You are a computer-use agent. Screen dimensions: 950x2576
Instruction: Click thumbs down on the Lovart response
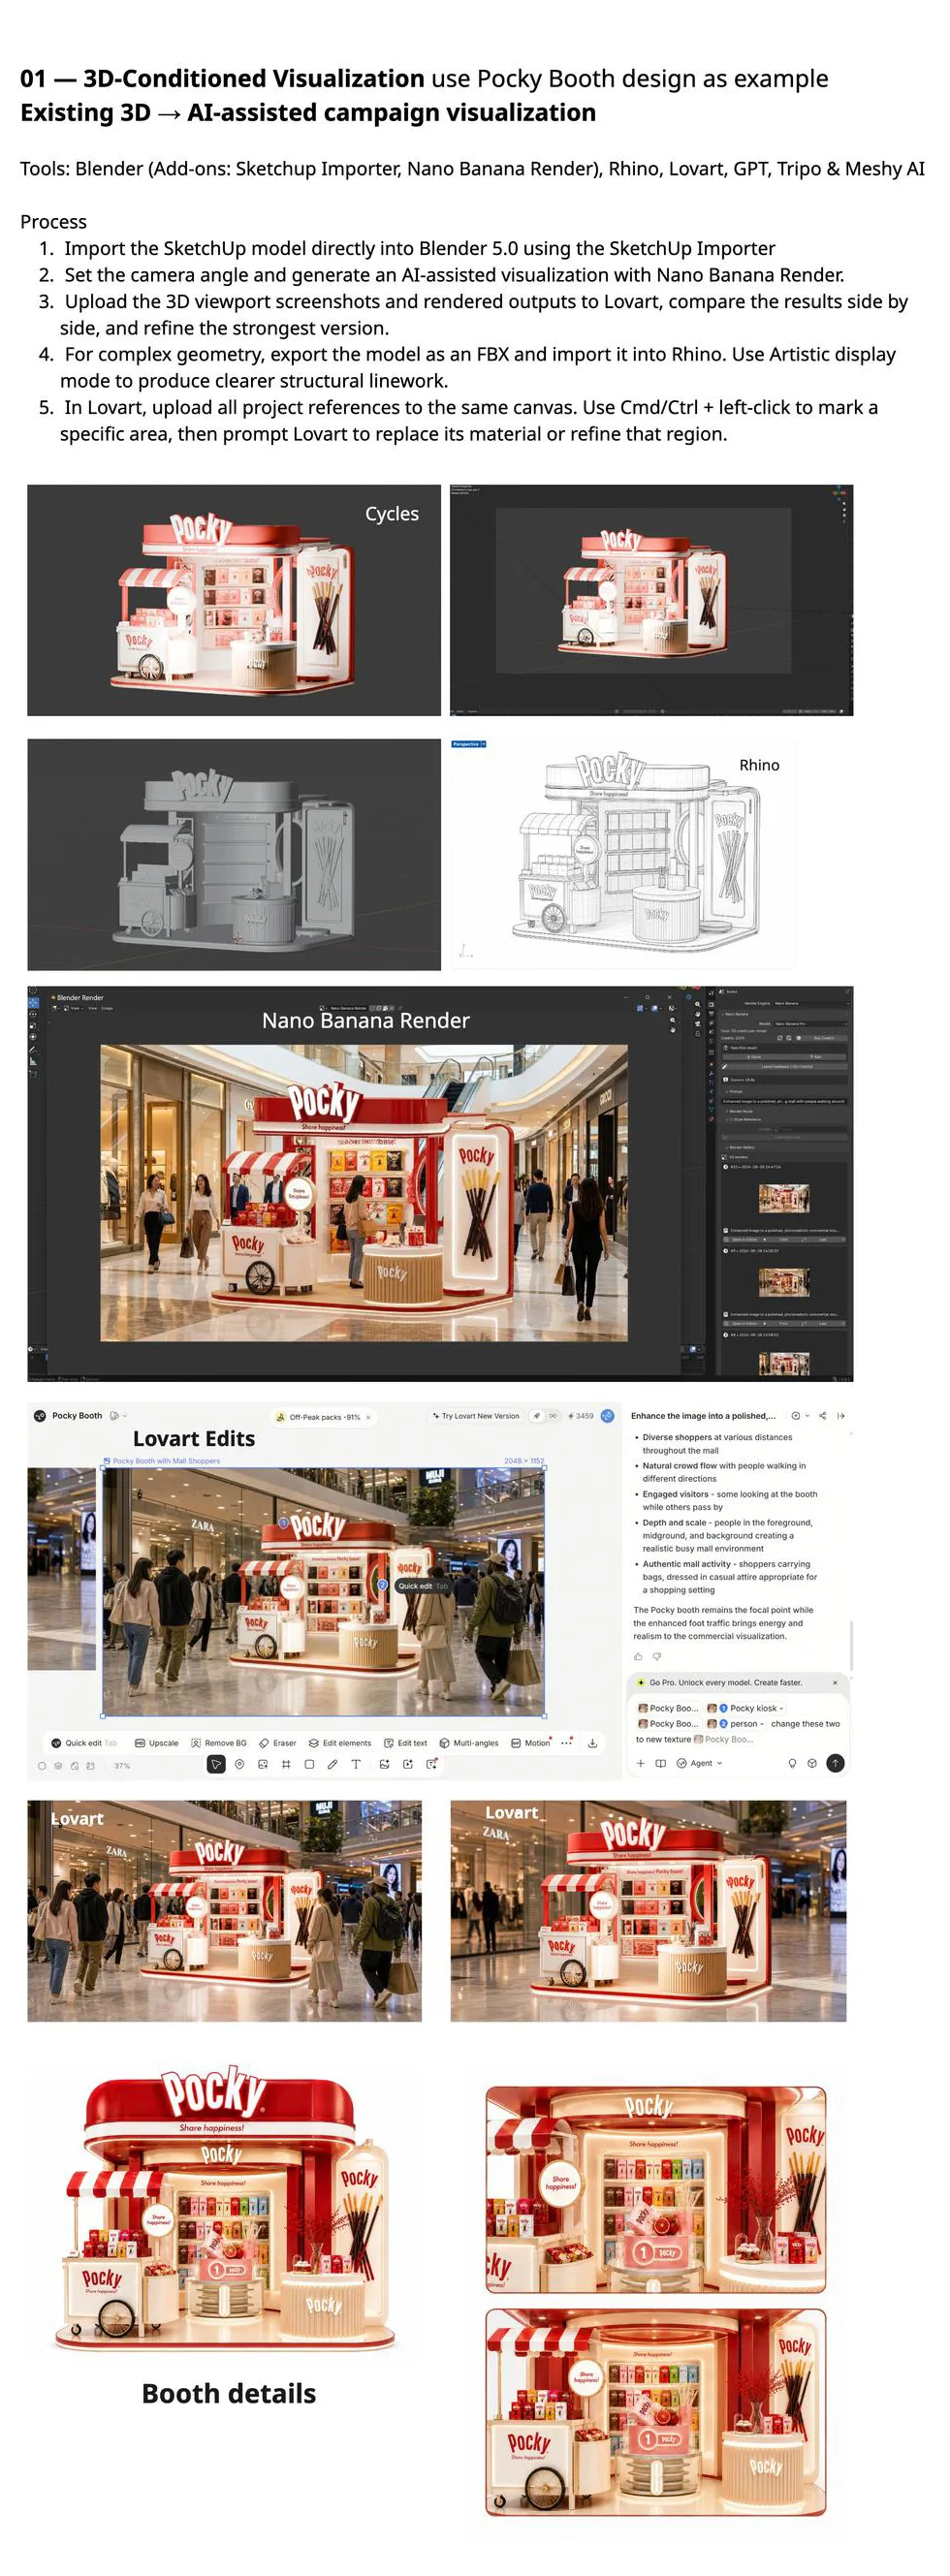(657, 1657)
